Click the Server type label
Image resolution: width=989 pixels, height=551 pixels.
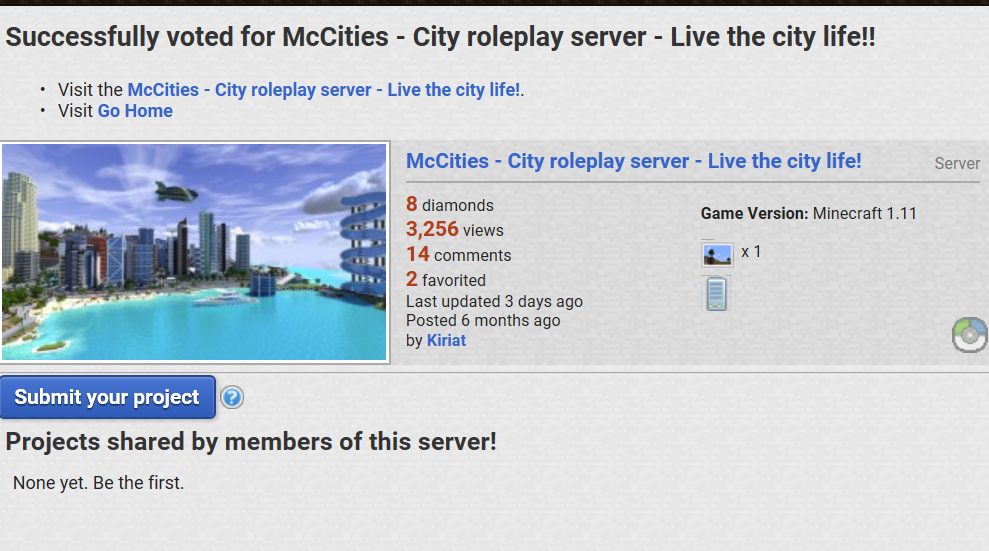pos(957,163)
